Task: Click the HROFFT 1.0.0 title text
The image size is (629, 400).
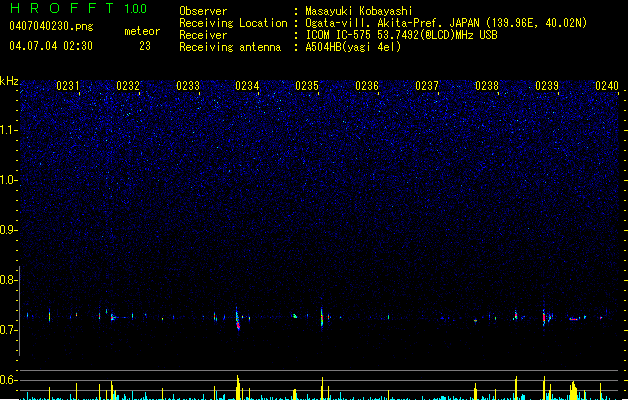Action: (78, 8)
